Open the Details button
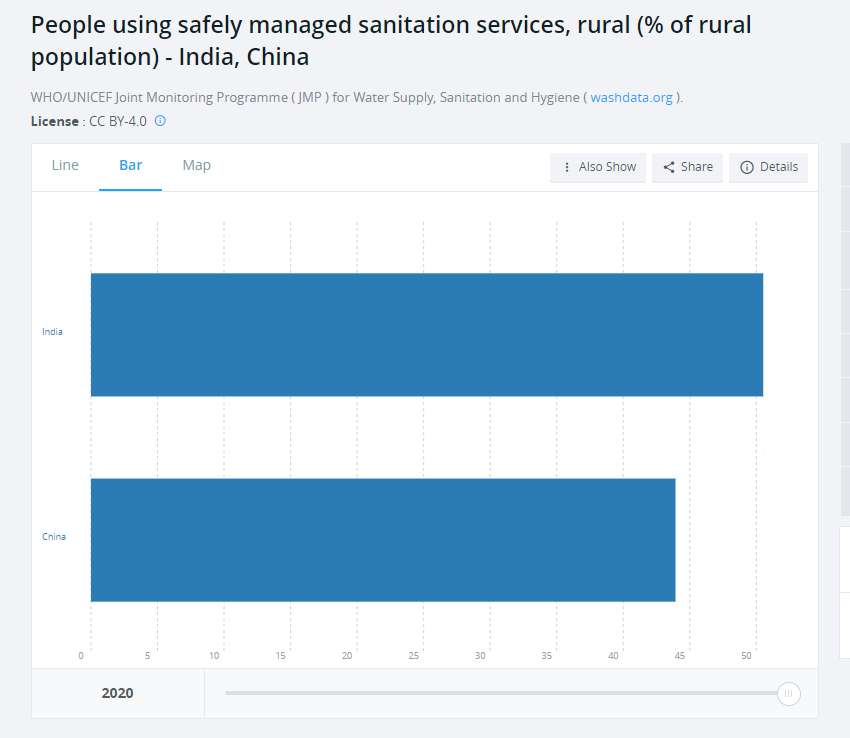 tap(768, 168)
